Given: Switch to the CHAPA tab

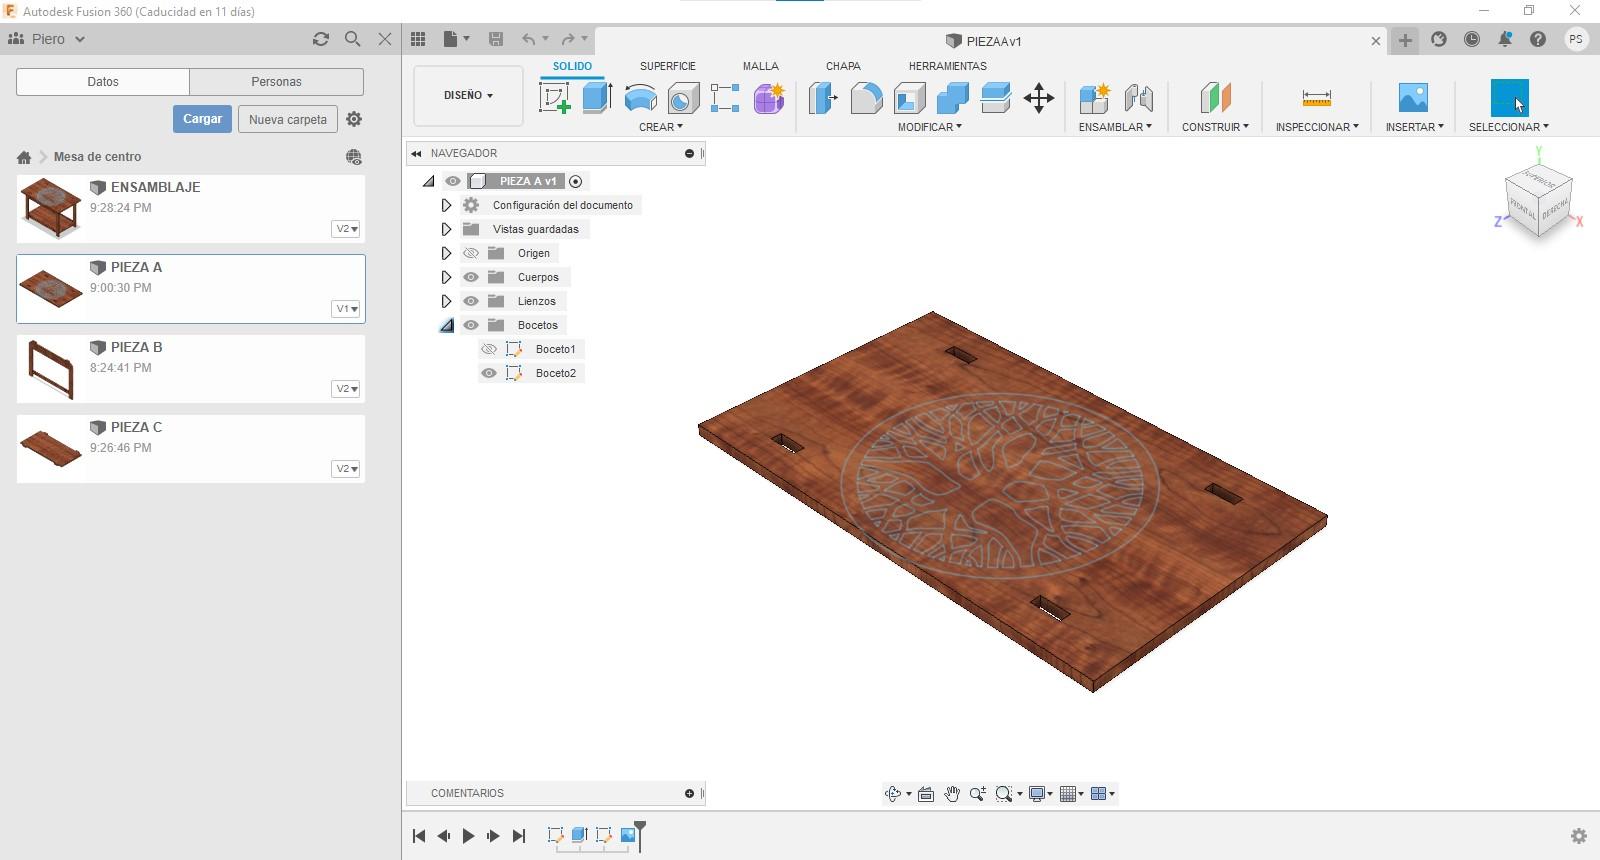Looking at the screenshot, I should click(x=843, y=66).
